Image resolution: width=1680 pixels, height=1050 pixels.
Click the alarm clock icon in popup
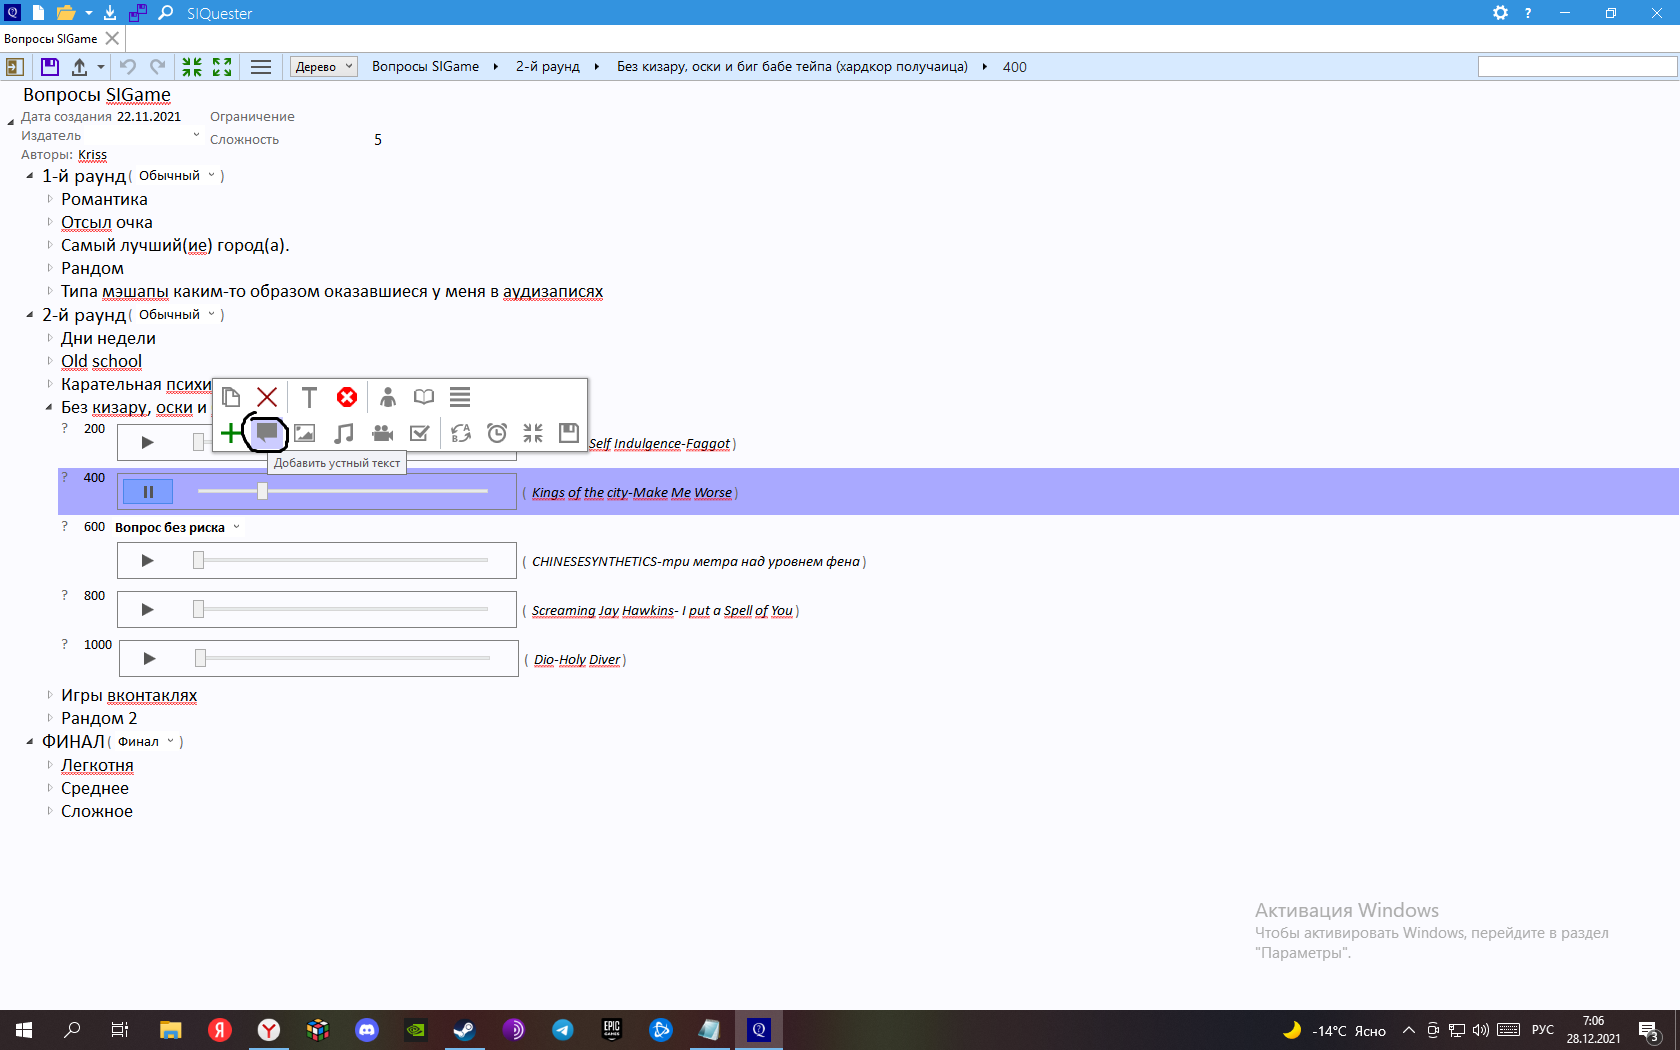(497, 432)
